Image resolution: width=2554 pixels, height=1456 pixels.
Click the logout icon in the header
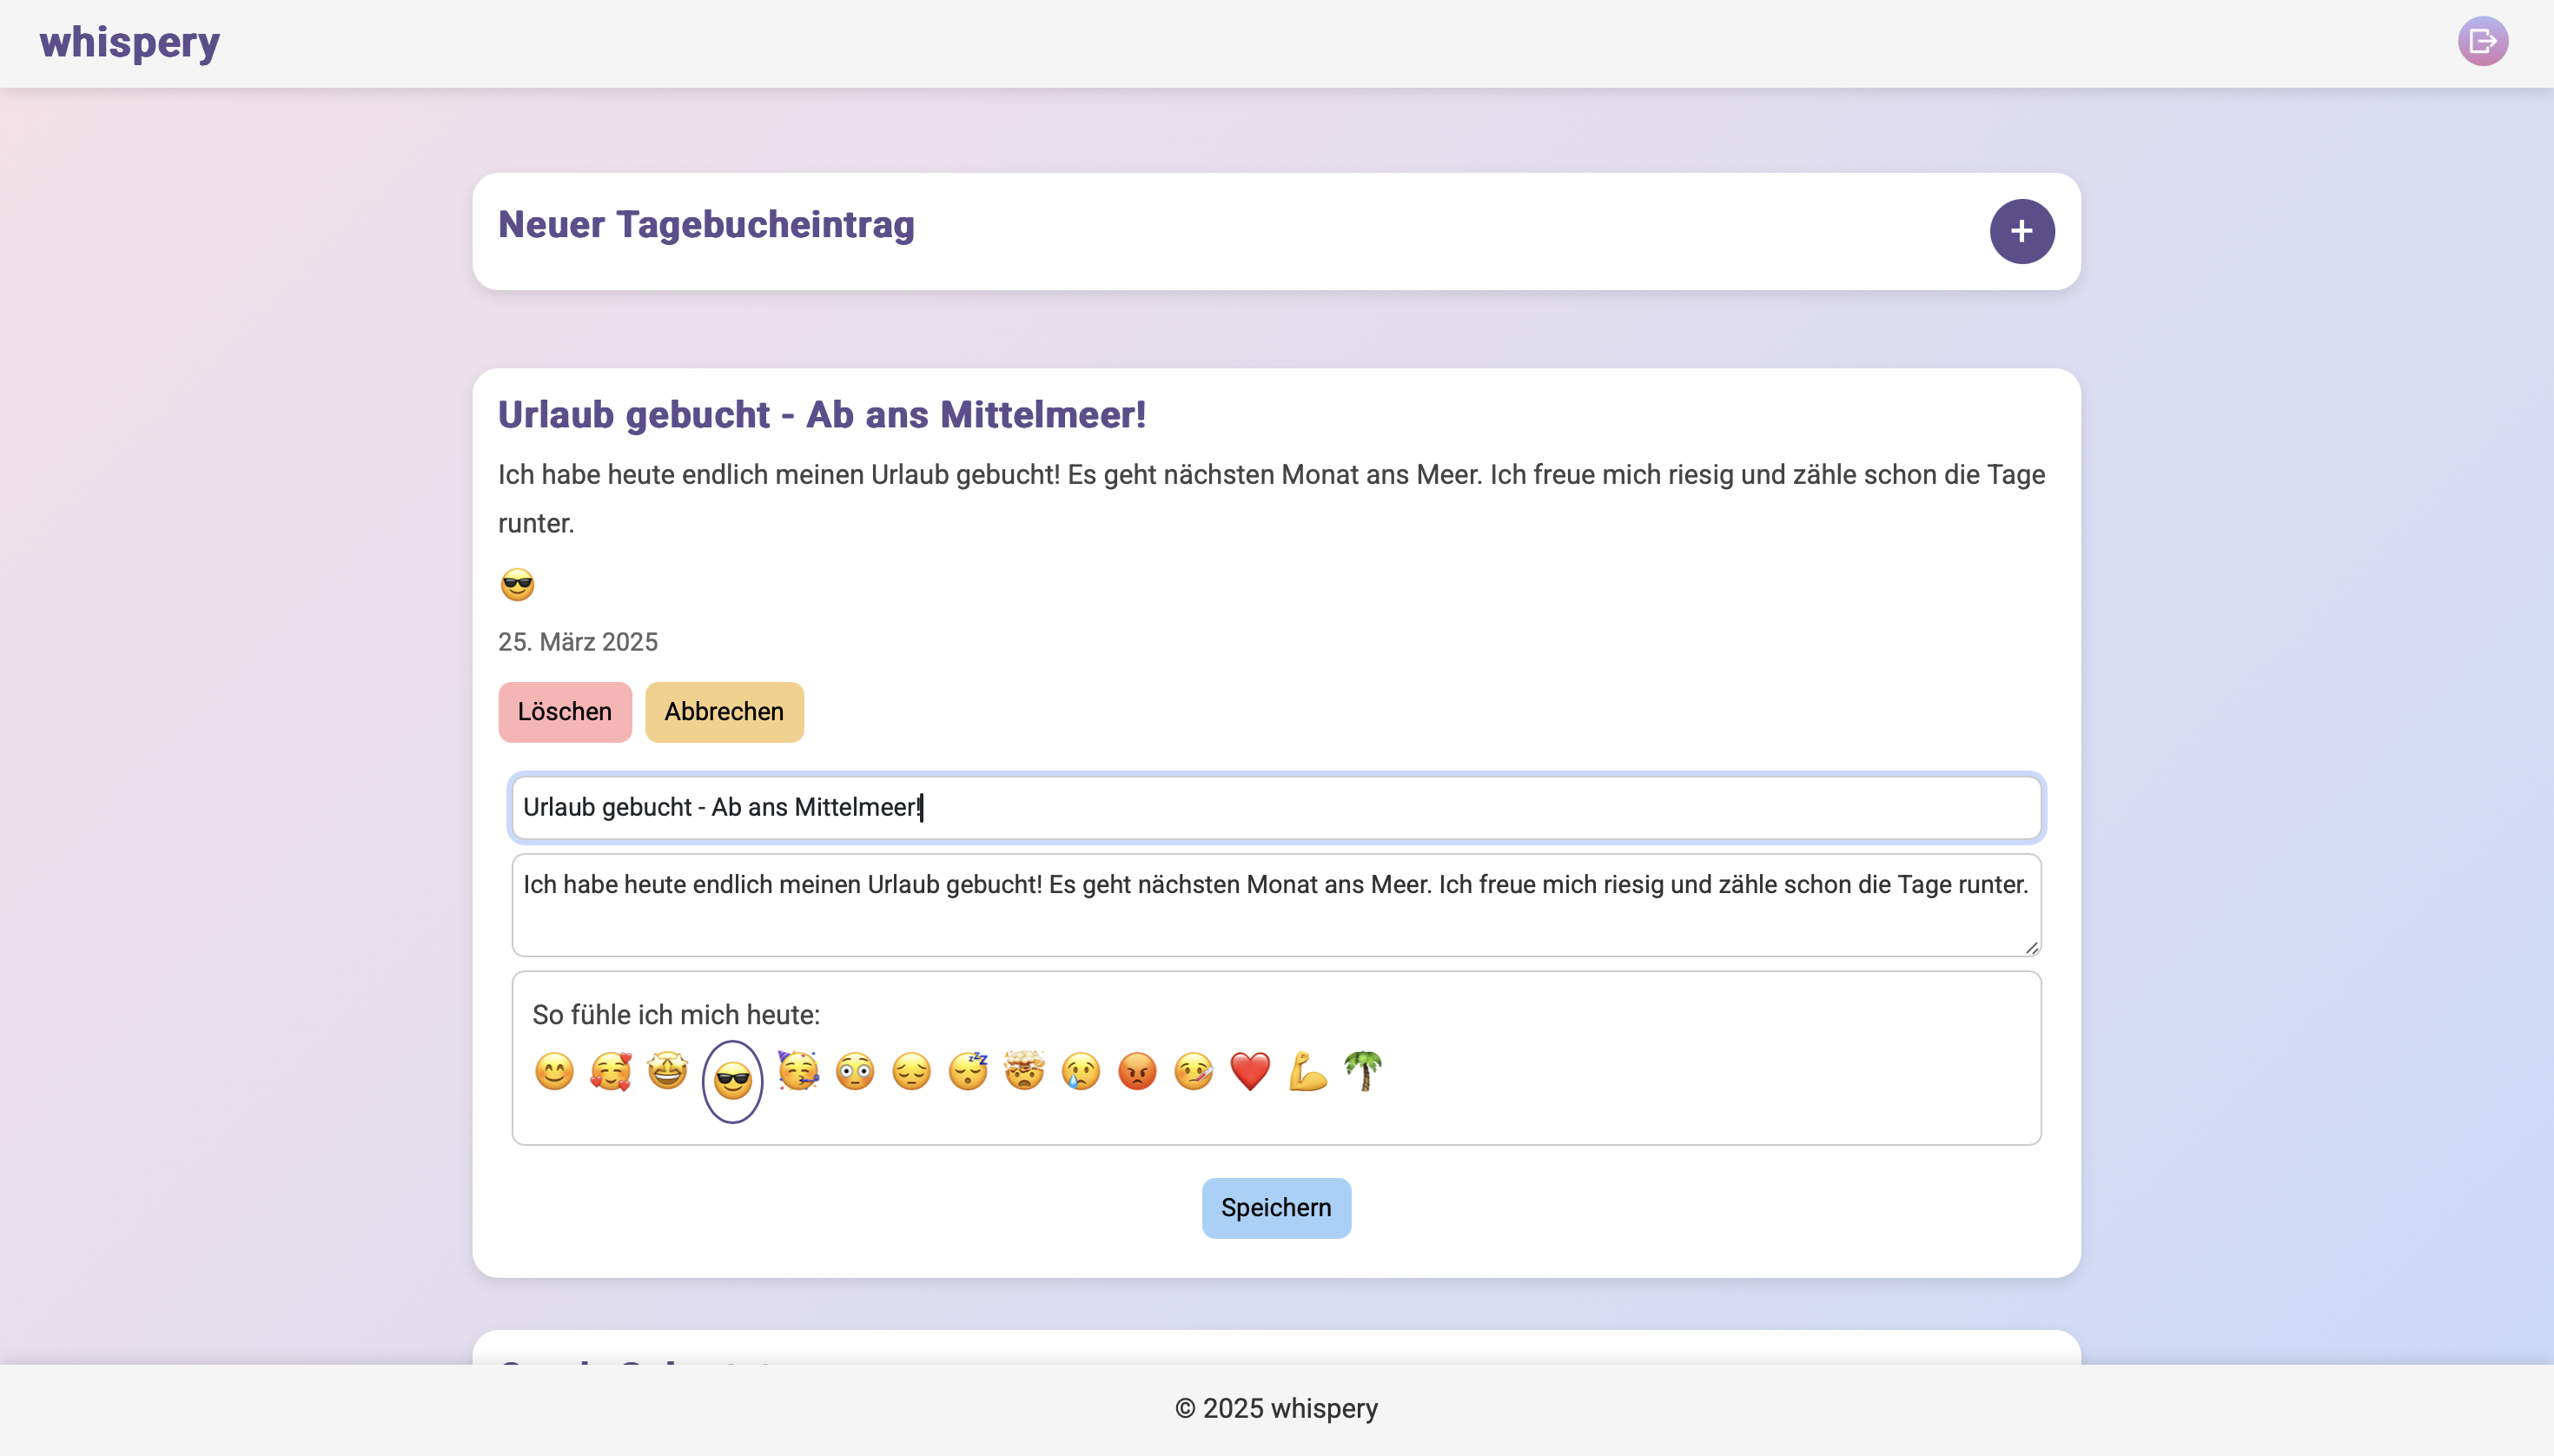pos(2482,41)
